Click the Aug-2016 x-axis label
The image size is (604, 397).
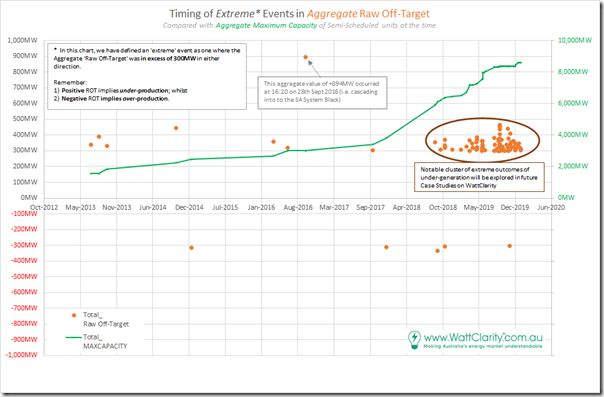point(298,207)
